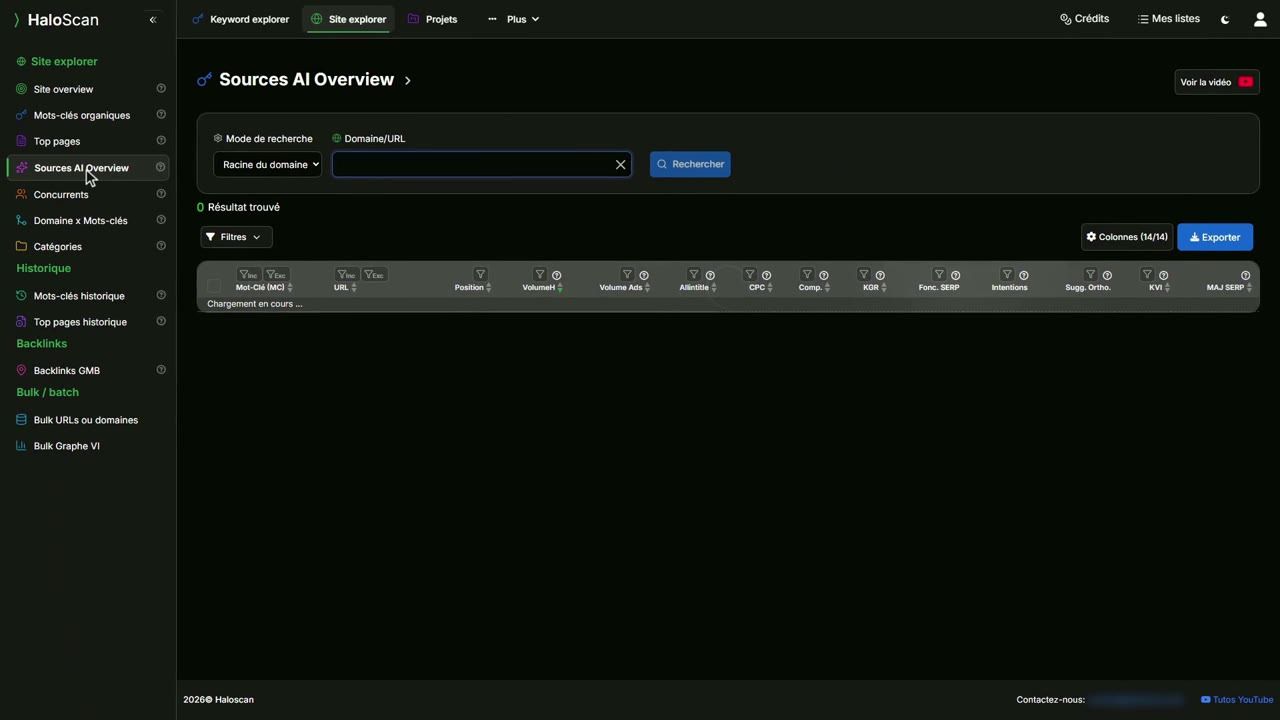The image size is (1280, 720).
Task: Open the help icon next to Site overview
Action: point(161,88)
